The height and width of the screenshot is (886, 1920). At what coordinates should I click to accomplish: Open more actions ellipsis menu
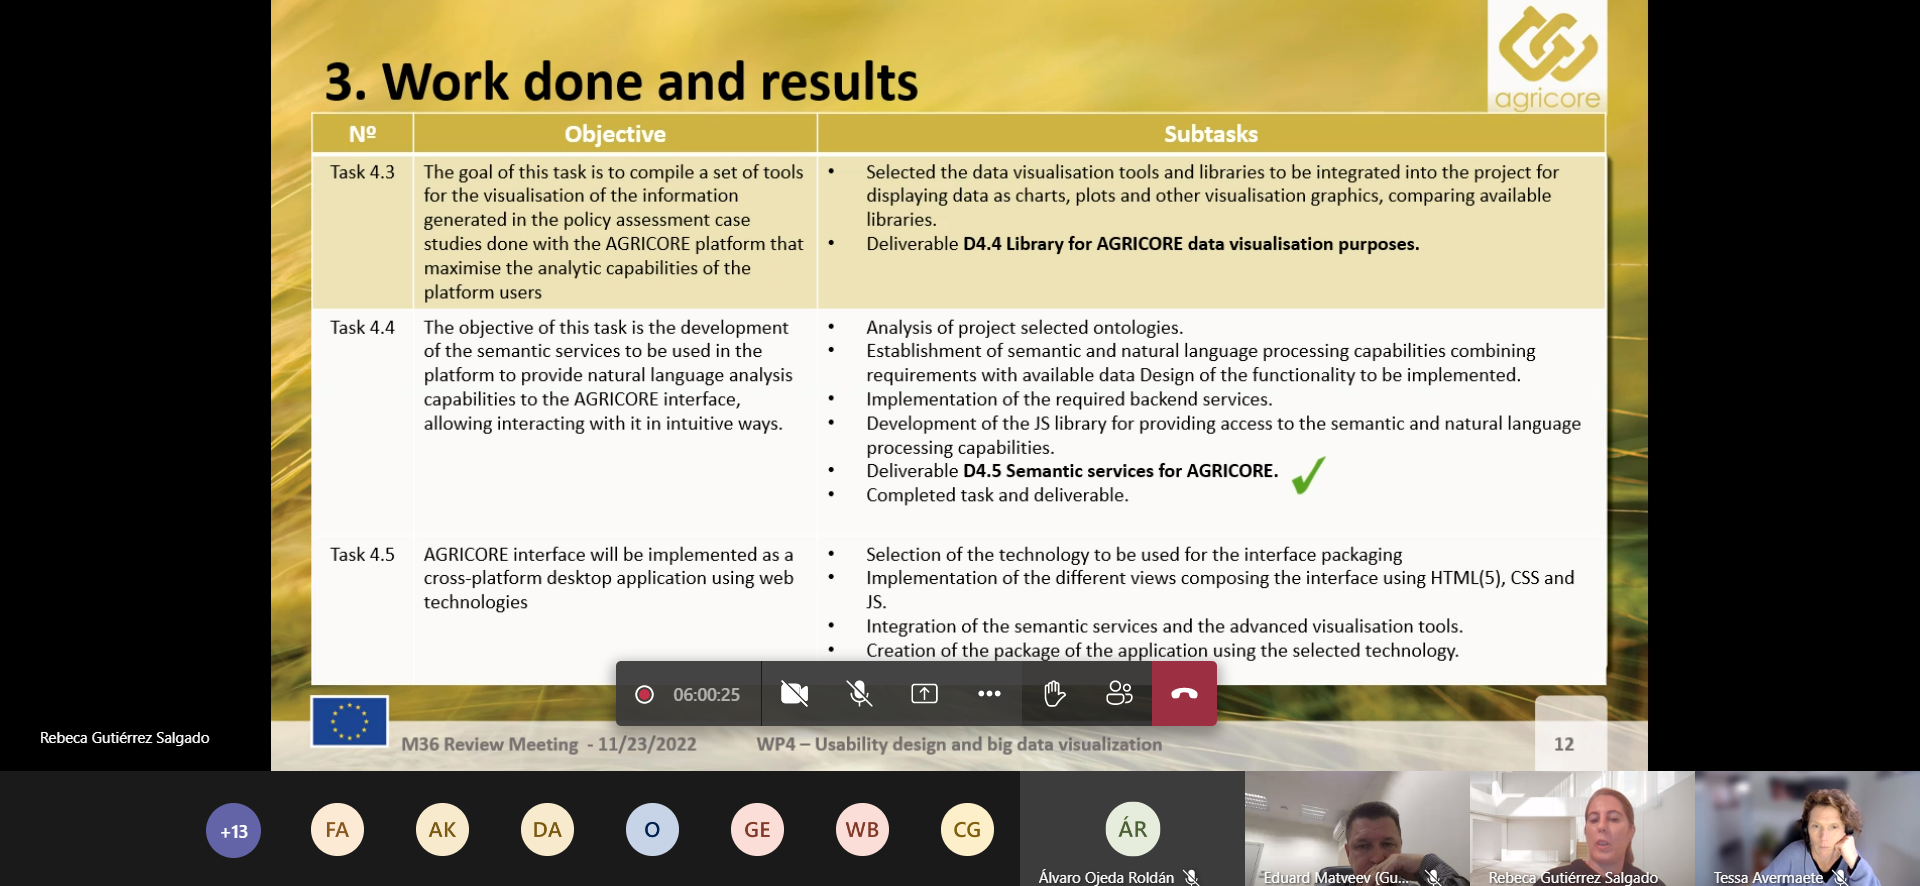point(989,694)
